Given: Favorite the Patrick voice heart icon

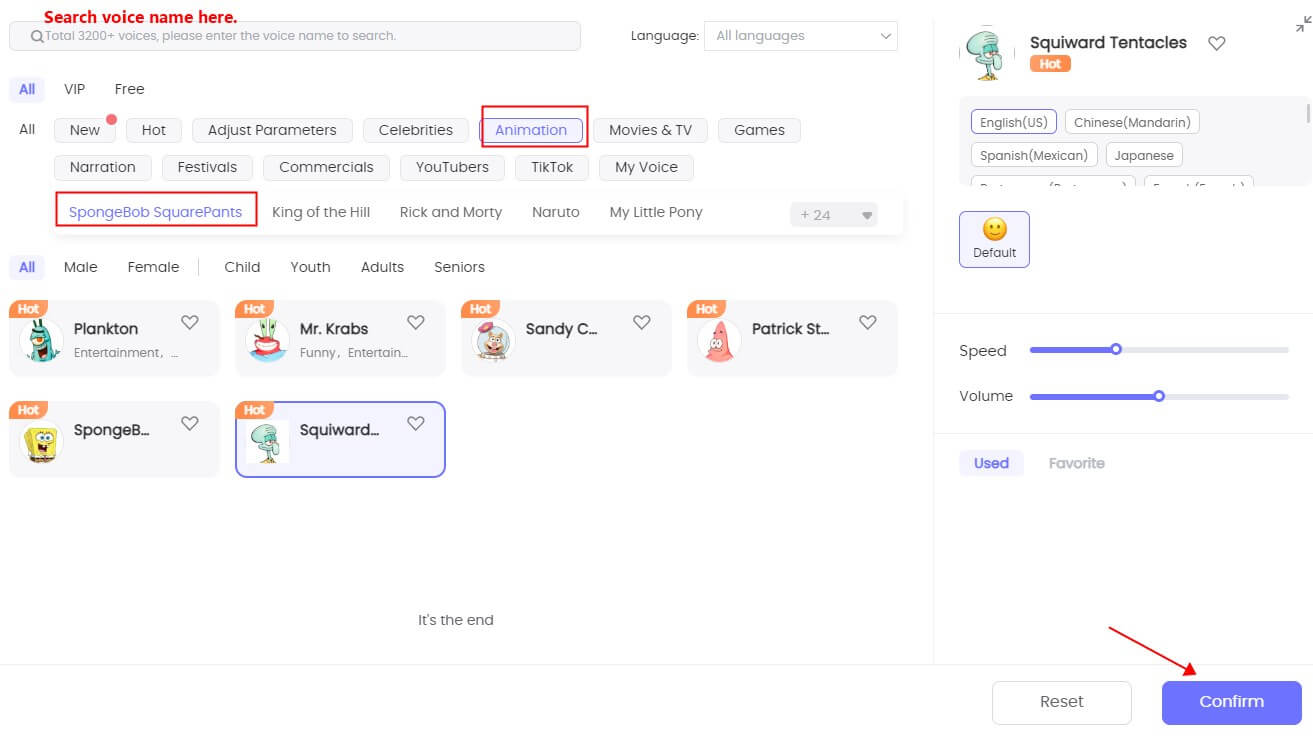Looking at the screenshot, I should (868, 322).
